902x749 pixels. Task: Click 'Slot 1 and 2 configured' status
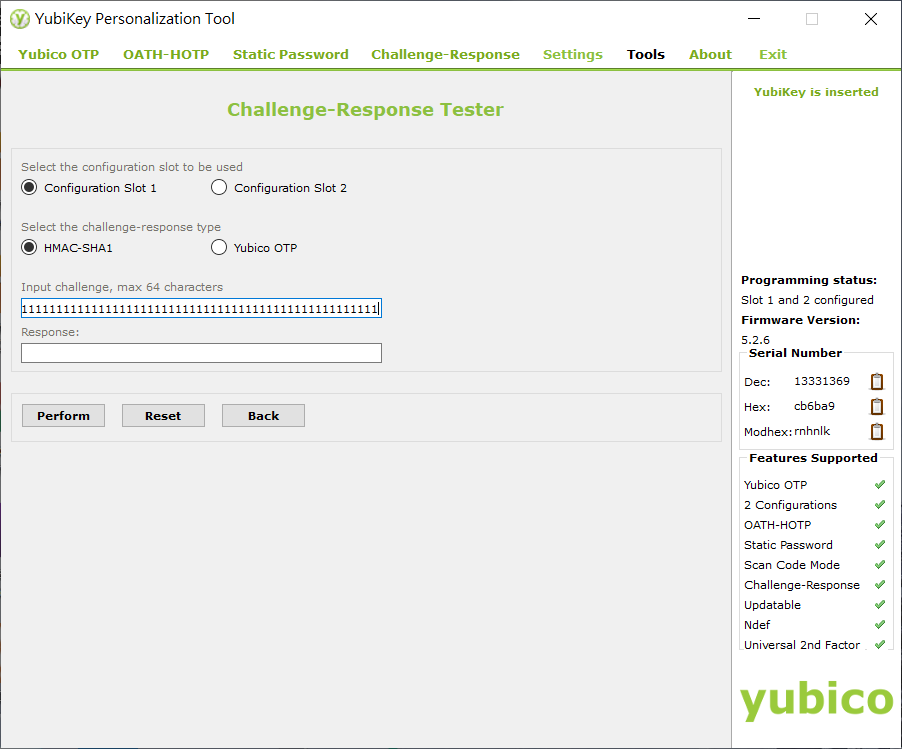tap(807, 300)
